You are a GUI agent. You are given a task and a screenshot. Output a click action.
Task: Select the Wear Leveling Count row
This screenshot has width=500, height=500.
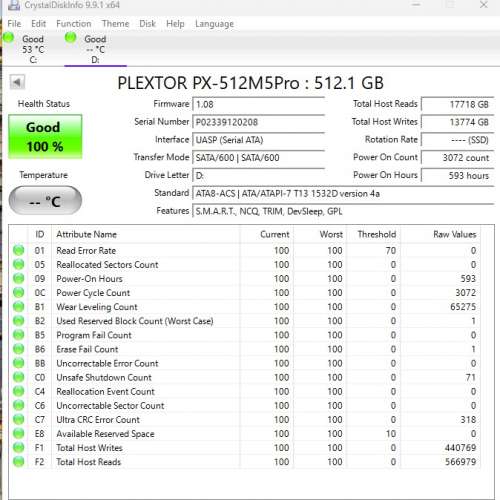(245, 307)
